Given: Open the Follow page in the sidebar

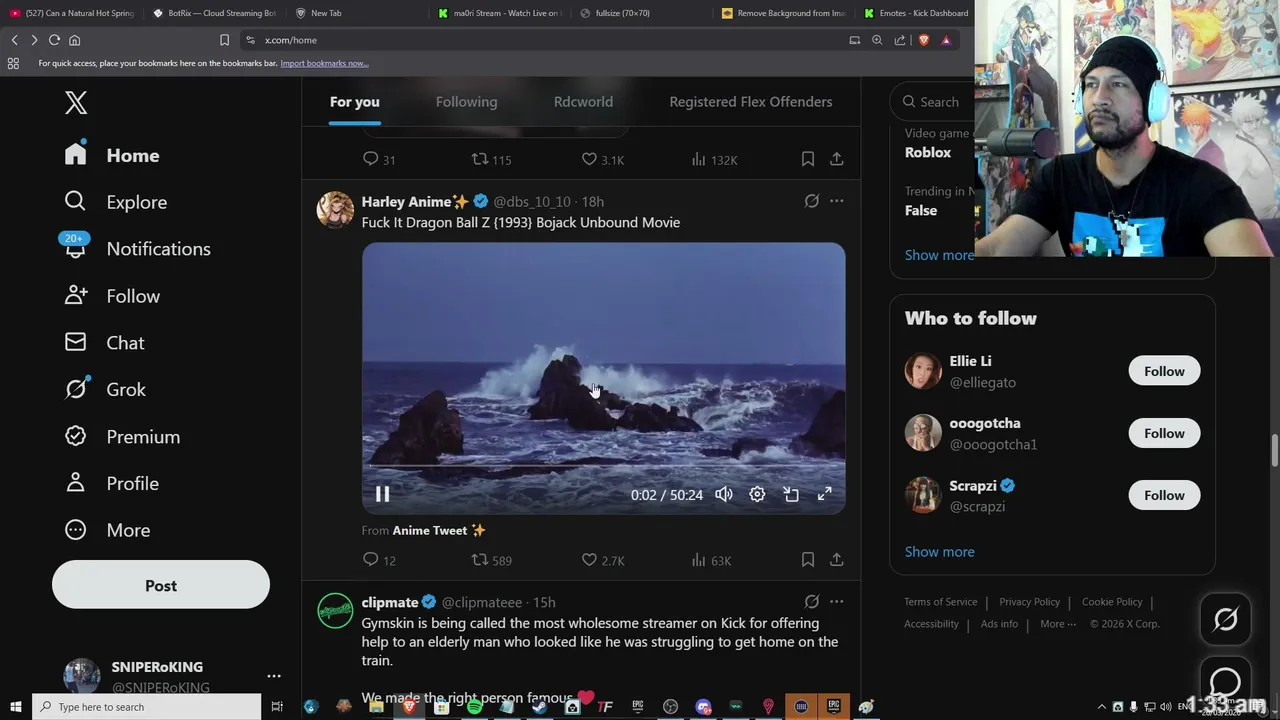Looking at the screenshot, I should [x=112, y=296].
